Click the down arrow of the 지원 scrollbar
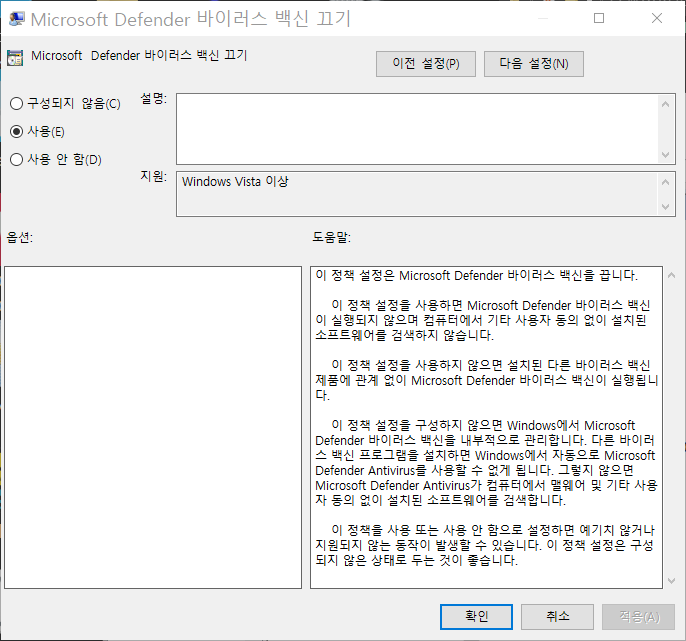The height and width of the screenshot is (641, 686). click(x=666, y=207)
